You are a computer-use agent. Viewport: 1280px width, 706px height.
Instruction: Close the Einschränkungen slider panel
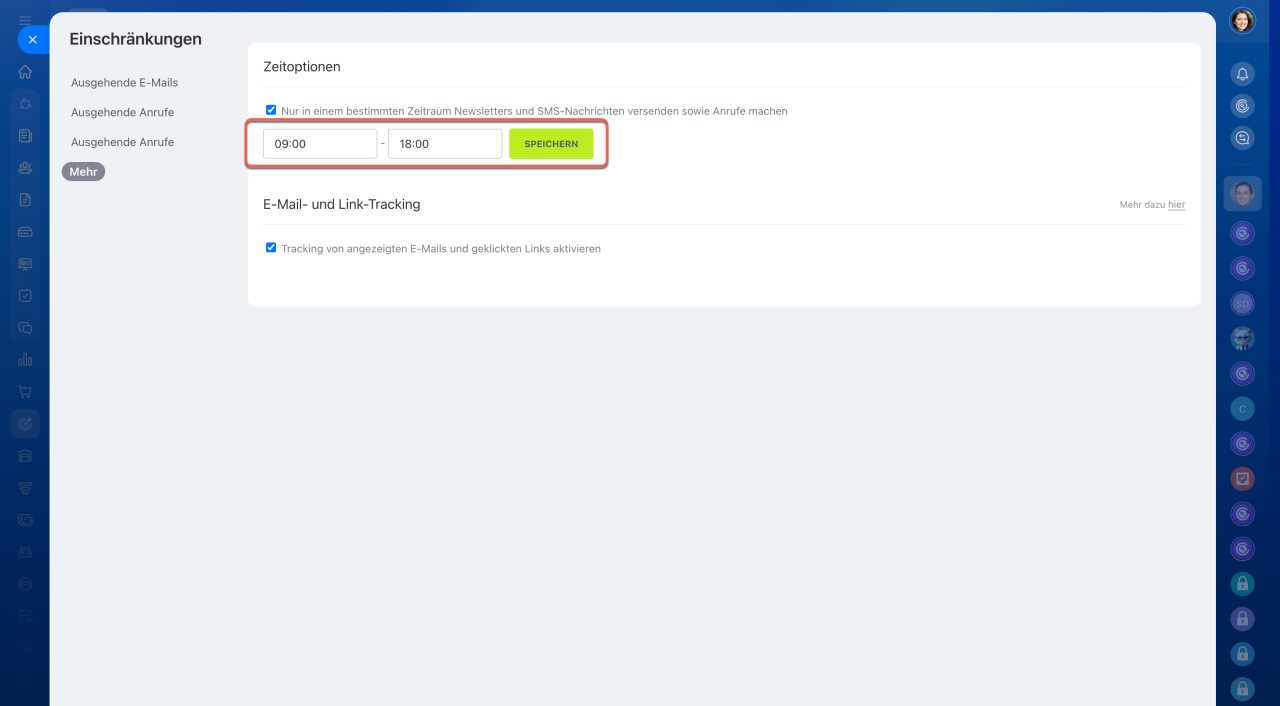click(x=32, y=40)
